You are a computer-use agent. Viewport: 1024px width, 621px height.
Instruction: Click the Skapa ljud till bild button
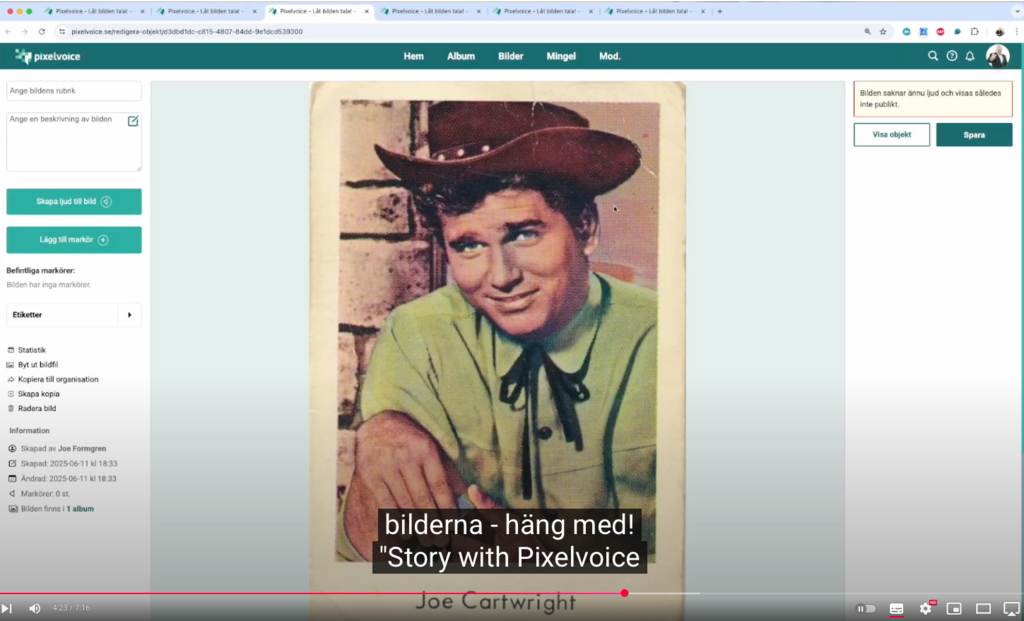(x=74, y=201)
